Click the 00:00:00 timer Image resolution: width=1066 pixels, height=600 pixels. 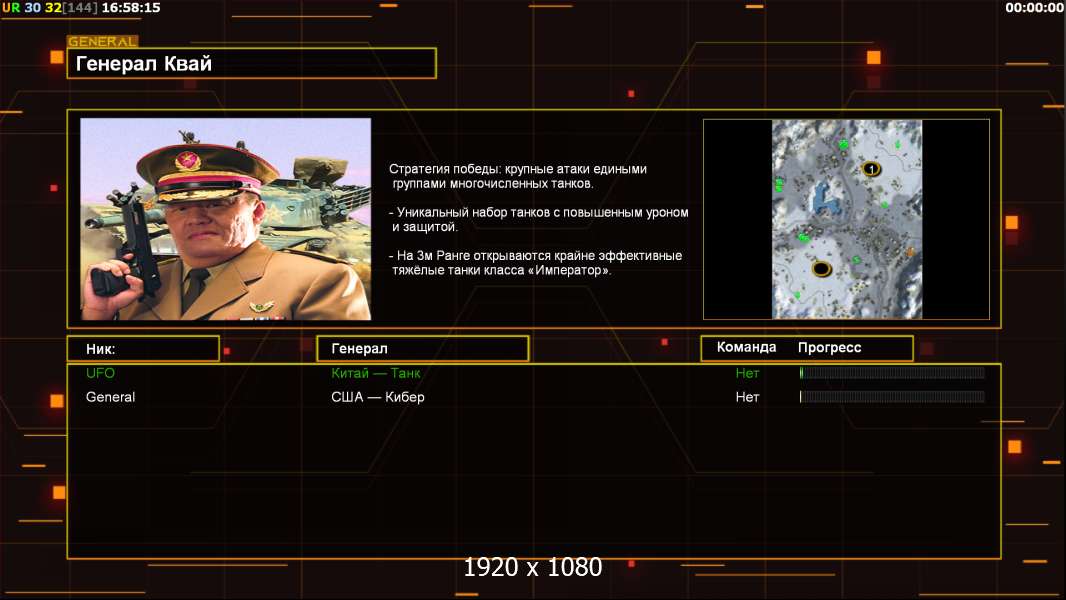click(1034, 7)
